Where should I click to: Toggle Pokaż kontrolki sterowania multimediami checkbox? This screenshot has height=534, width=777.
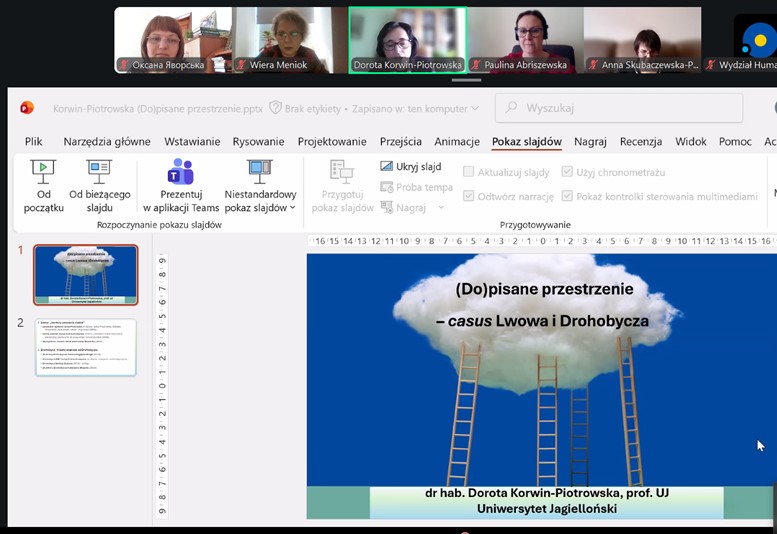coord(568,196)
